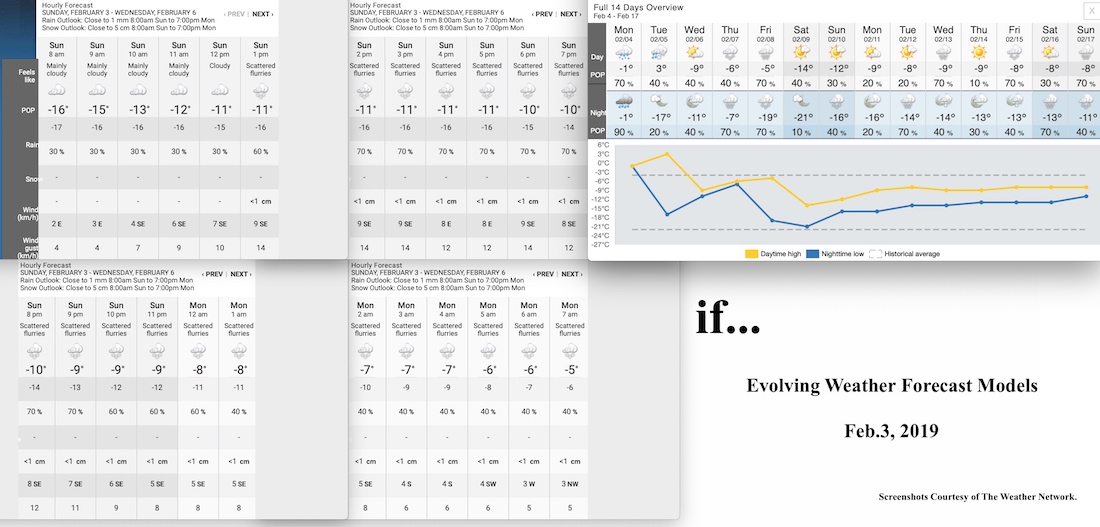Screen dimensions: 1100x527
Task: Click NEXT in the Sun 8 pm–Mon 1 am panel
Action: [241, 274]
